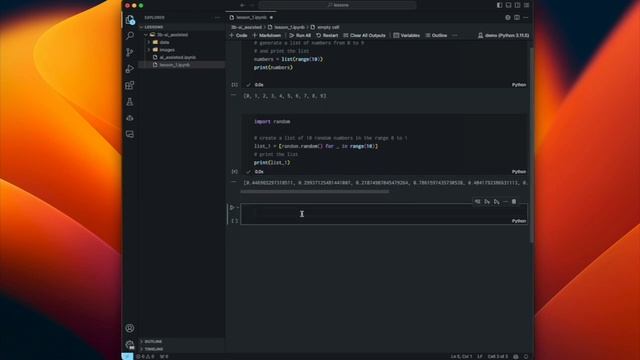Open the Testing beaker view
The height and width of the screenshot is (360, 640).
(x=130, y=102)
